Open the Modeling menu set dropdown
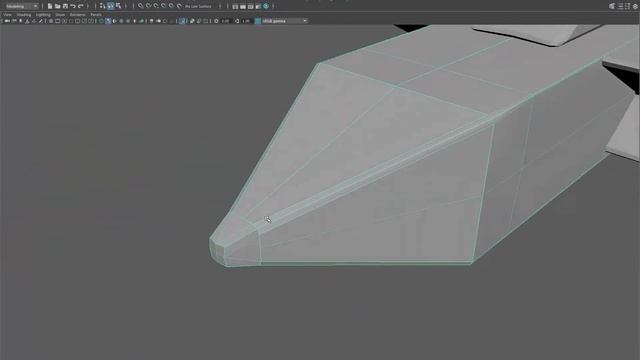Viewport: 640px width, 360px height. 22,6
